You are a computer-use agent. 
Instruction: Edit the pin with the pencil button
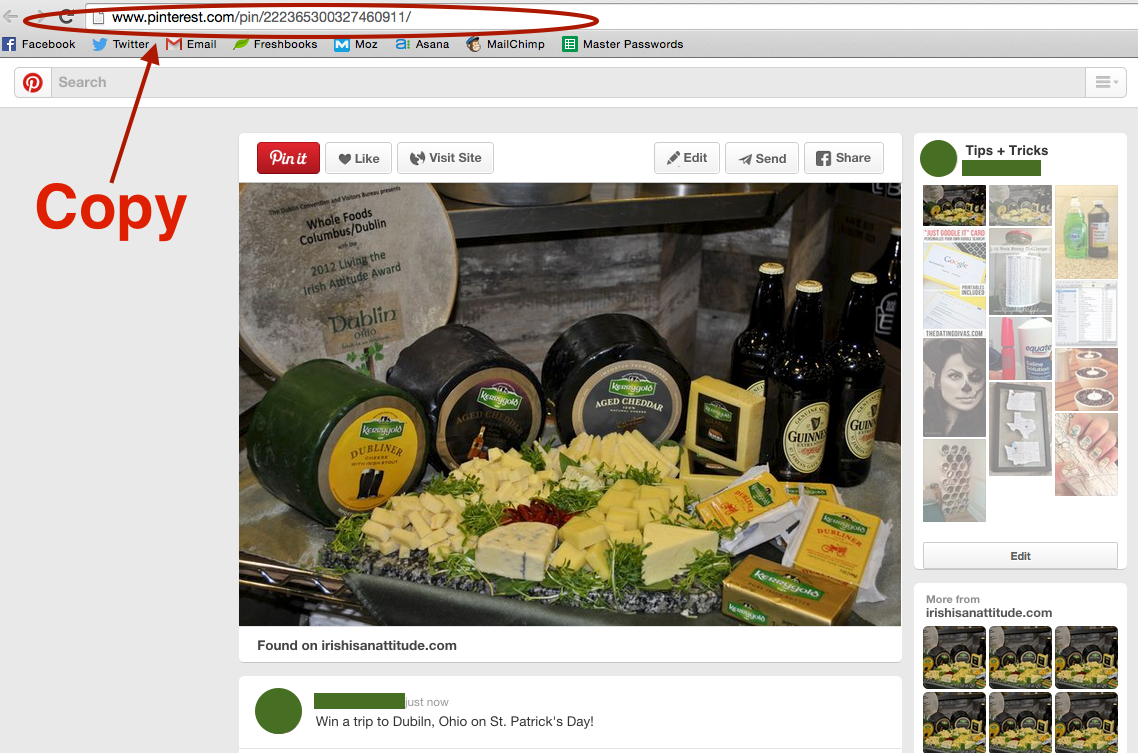pyautogui.click(x=687, y=158)
